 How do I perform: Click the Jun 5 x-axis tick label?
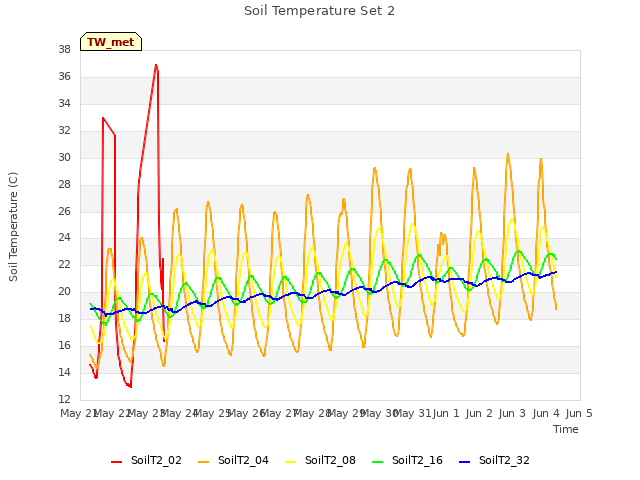(579, 413)
